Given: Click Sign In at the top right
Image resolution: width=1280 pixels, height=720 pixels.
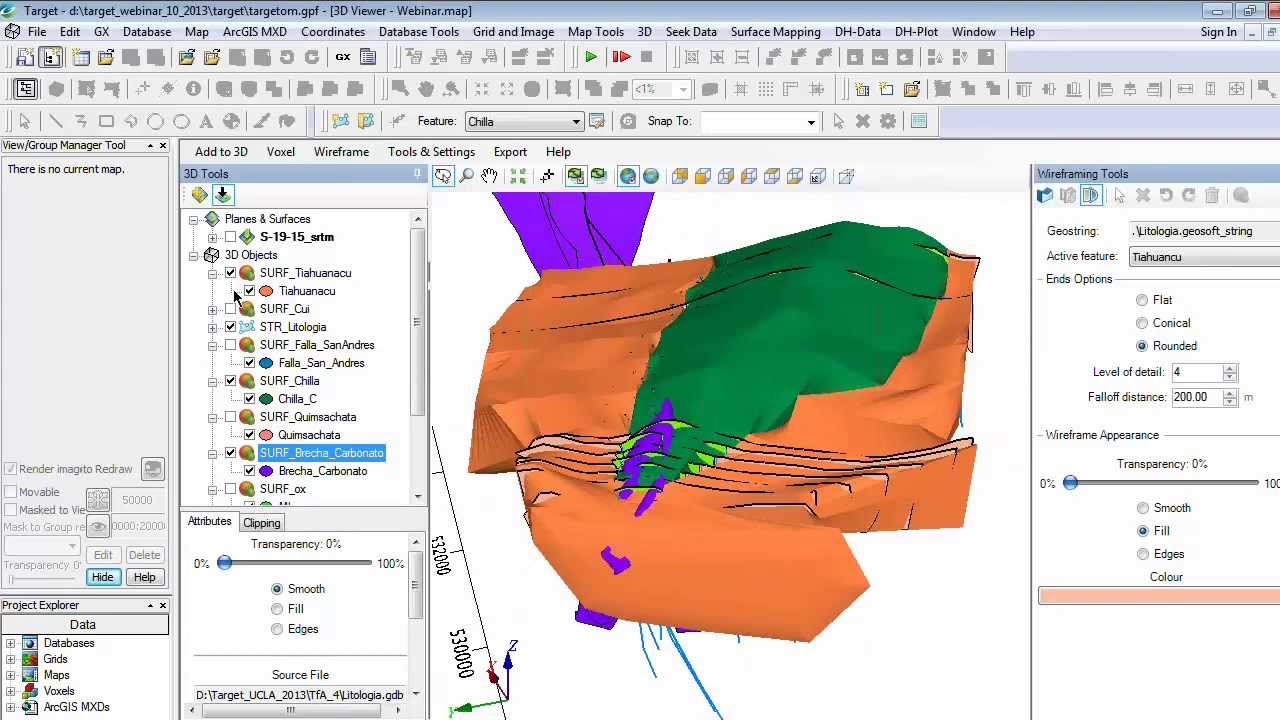Looking at the screenshot, I should (1218, 32).
